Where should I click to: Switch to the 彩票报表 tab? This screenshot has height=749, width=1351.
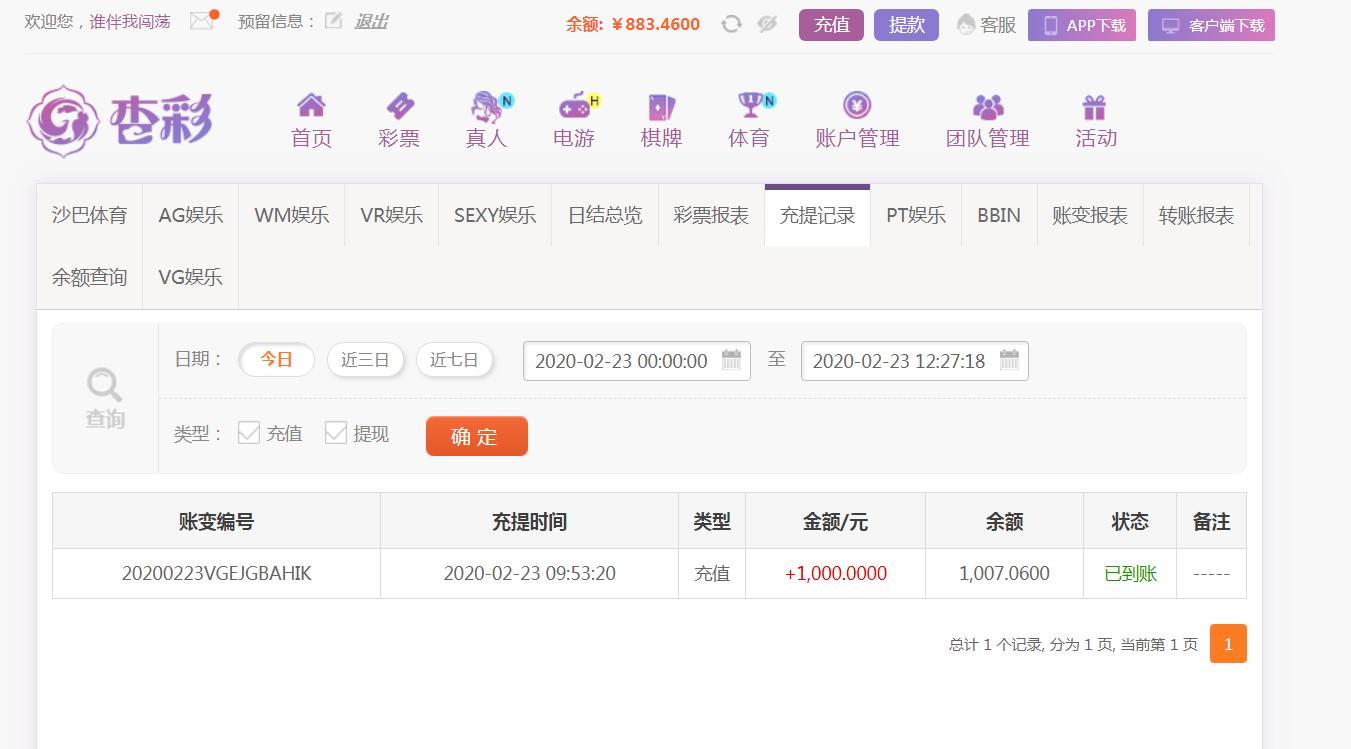(711, 215)
